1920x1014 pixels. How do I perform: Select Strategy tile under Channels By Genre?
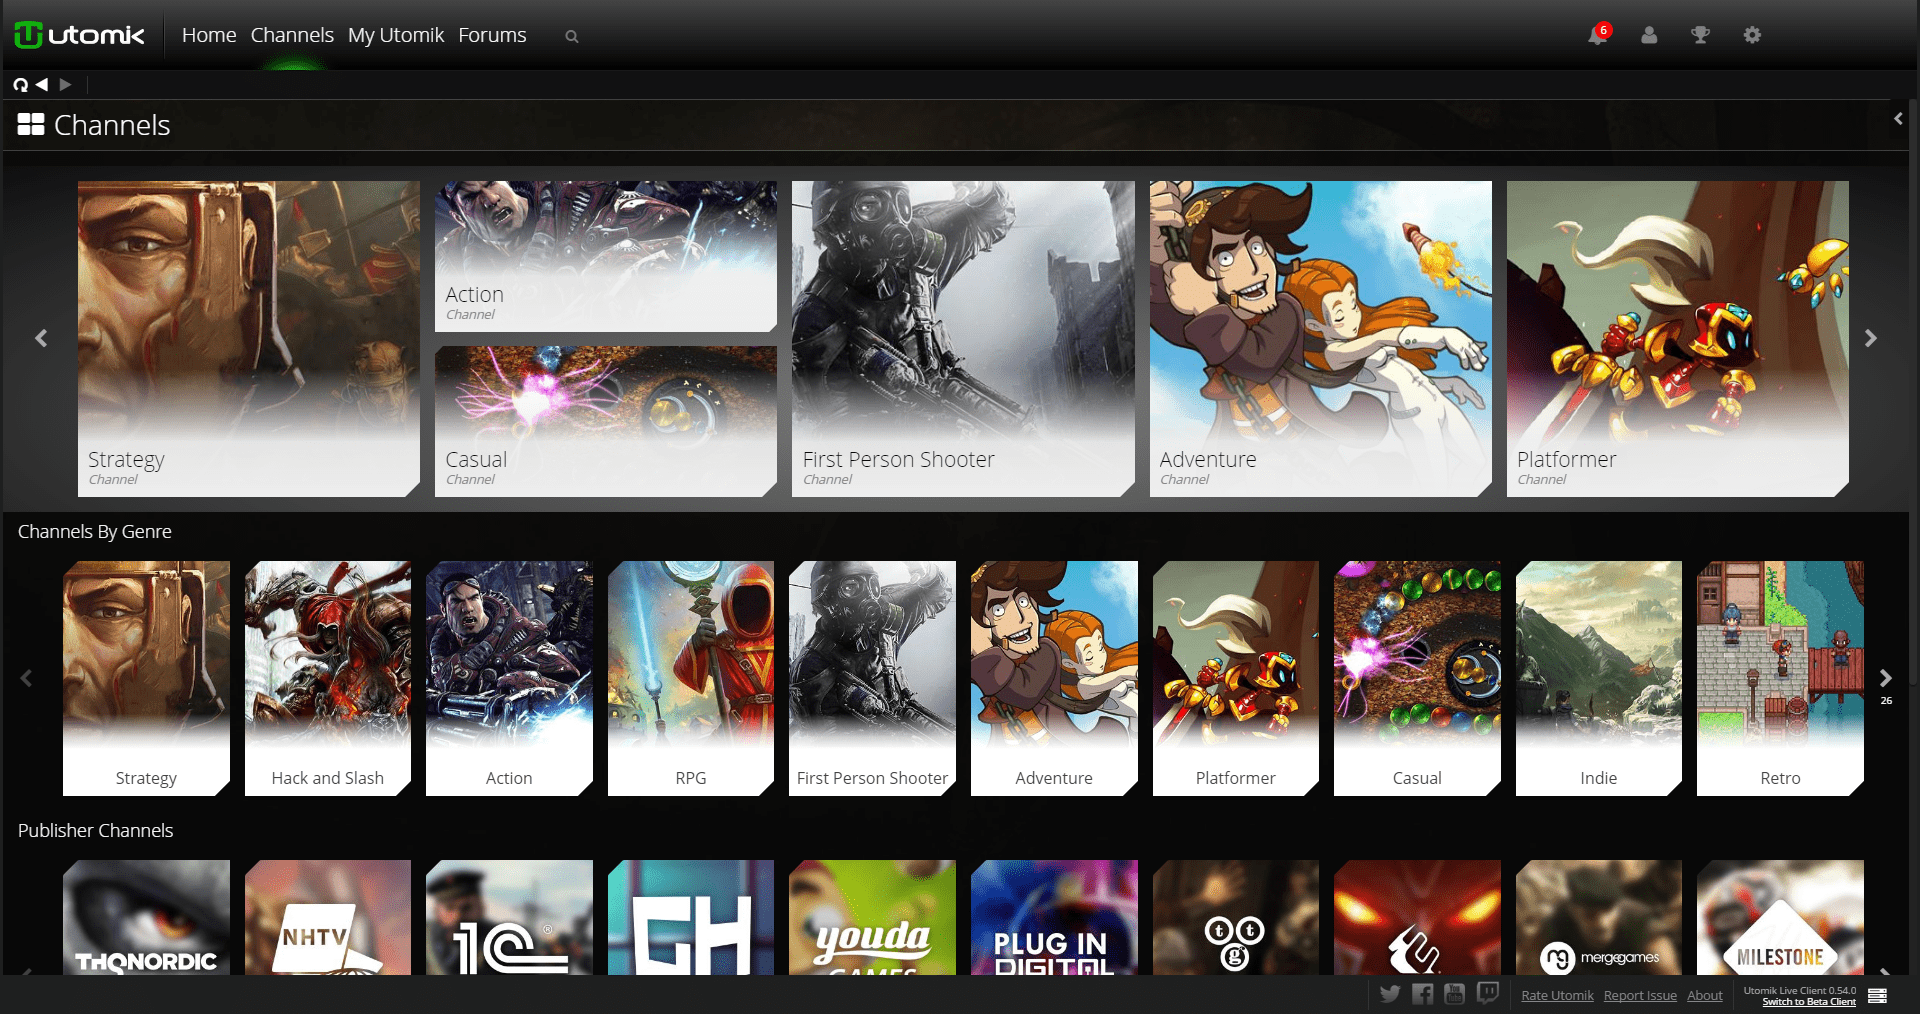[x=146, y=679]
